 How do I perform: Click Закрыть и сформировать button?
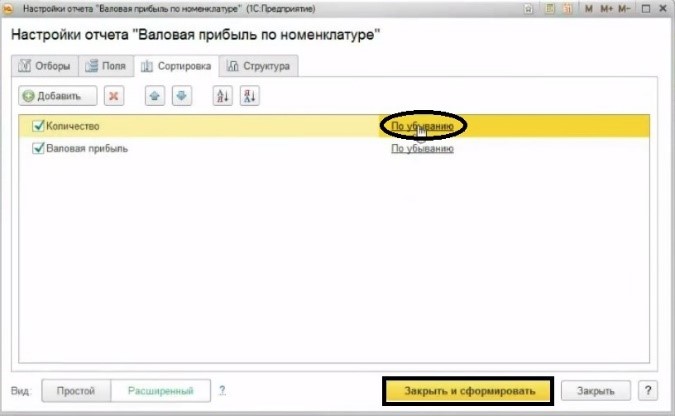click(x=467, y=390)
